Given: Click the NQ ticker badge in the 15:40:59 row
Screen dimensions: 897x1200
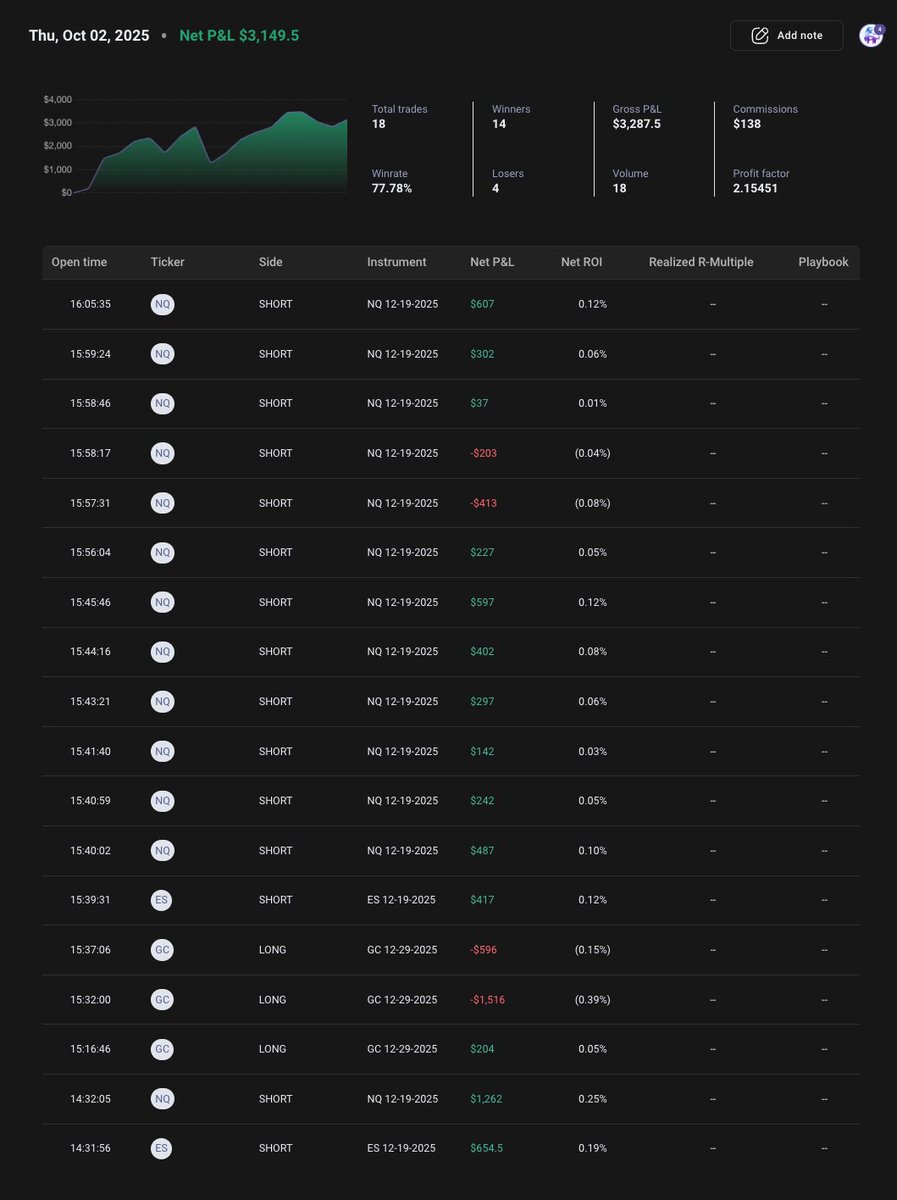Looking at the screenshot, I should (163, 800).
